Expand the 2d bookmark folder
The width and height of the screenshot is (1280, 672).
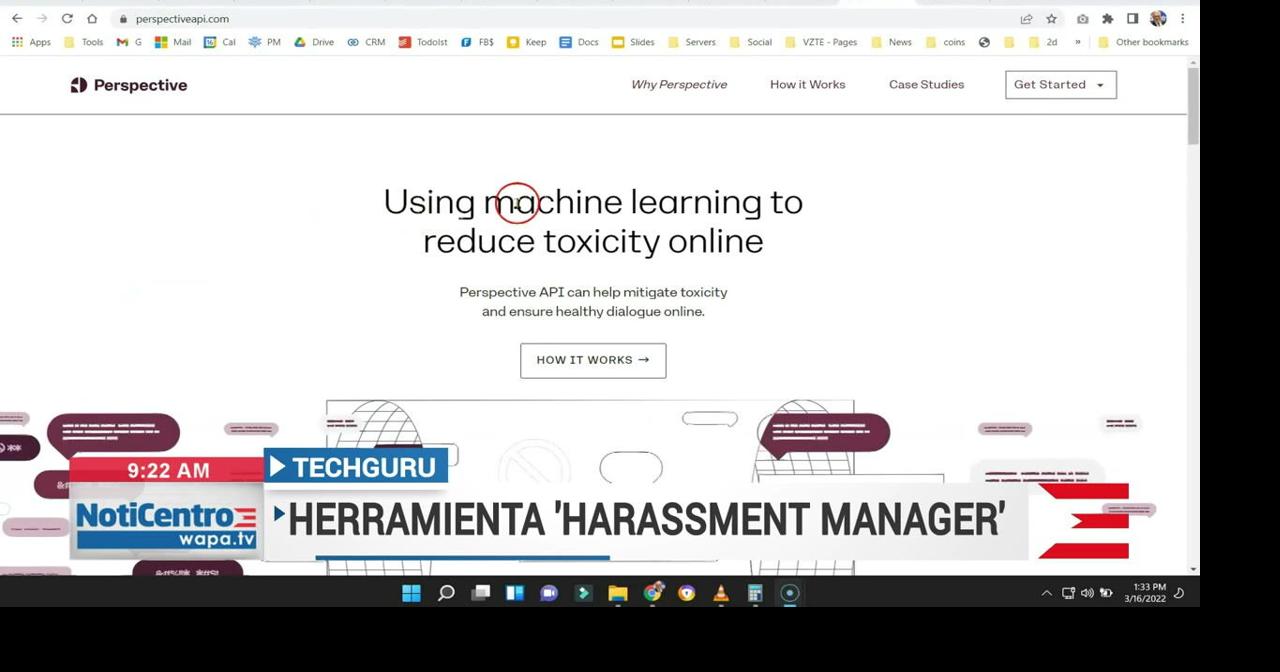[x=1043, y=42]
